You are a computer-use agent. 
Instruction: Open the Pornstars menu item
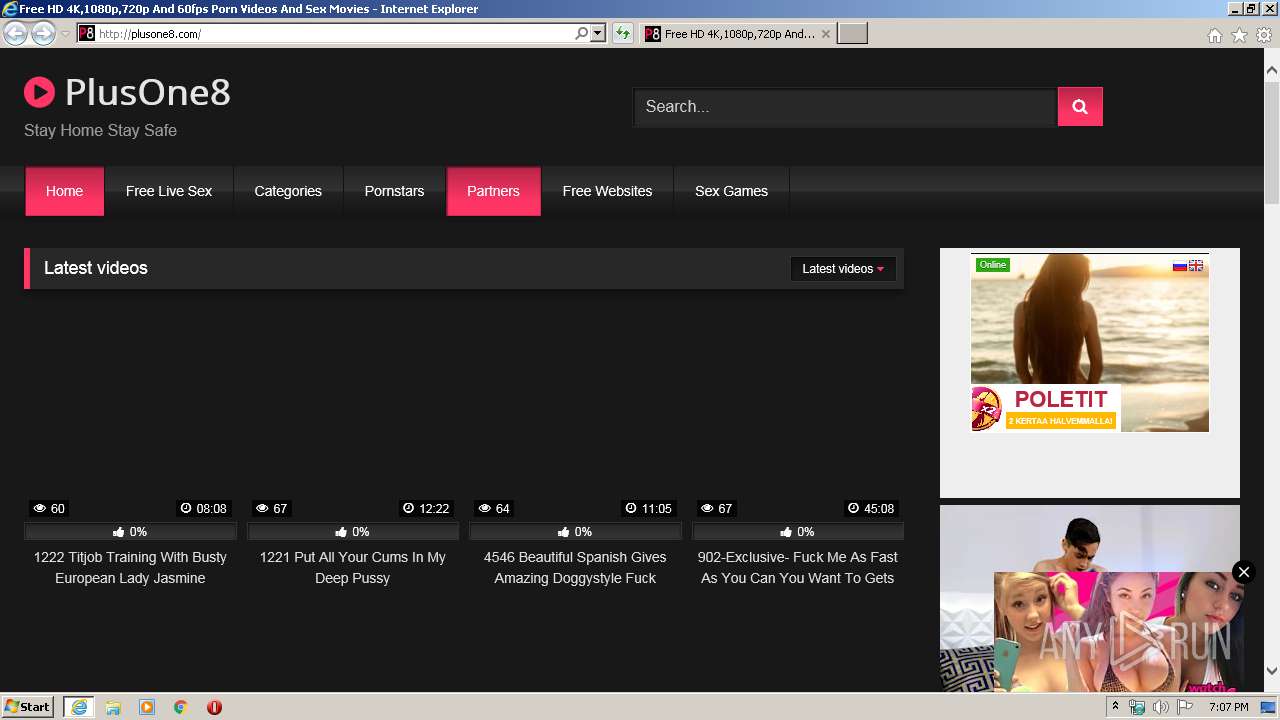(394, 191)
